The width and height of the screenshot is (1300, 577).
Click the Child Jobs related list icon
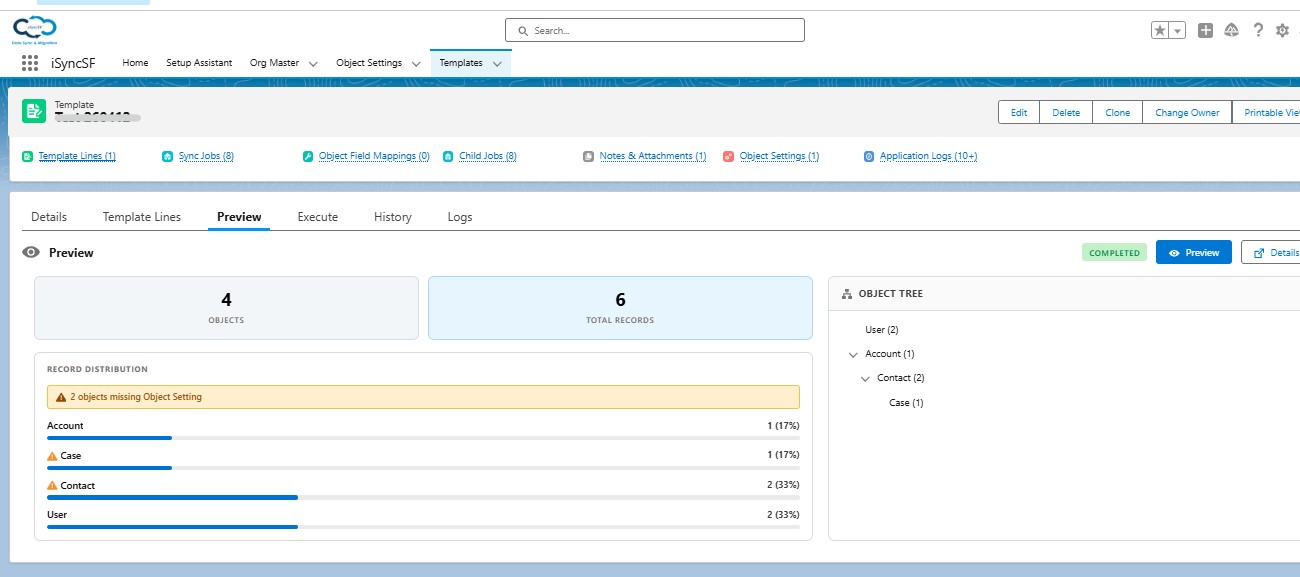(x=449, y=156)
